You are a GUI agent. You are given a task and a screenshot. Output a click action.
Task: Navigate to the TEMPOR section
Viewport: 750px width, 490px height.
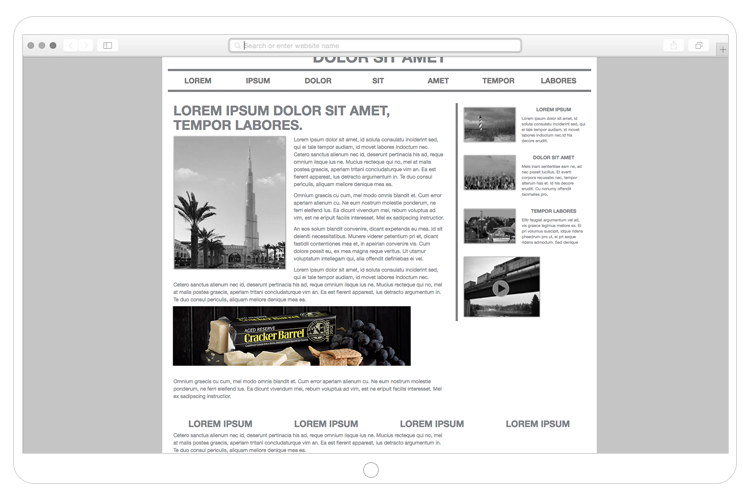(498, 81)
